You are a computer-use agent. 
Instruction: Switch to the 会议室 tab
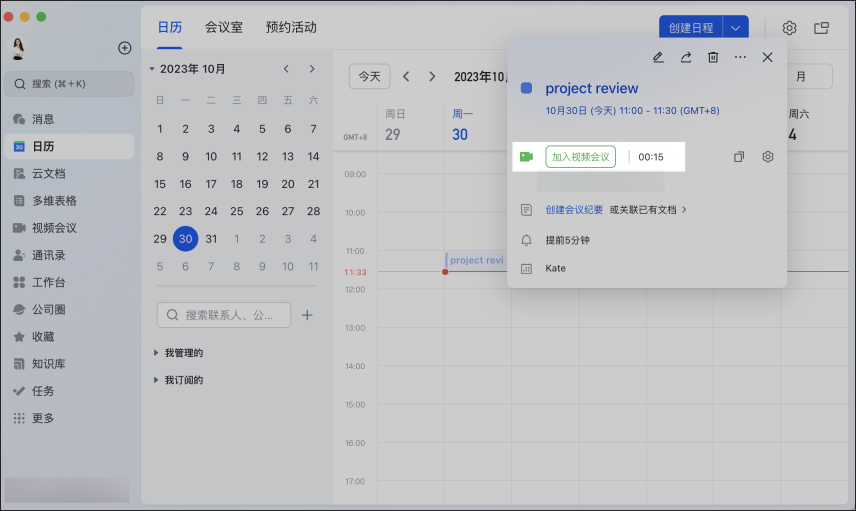tap(224, 27)
